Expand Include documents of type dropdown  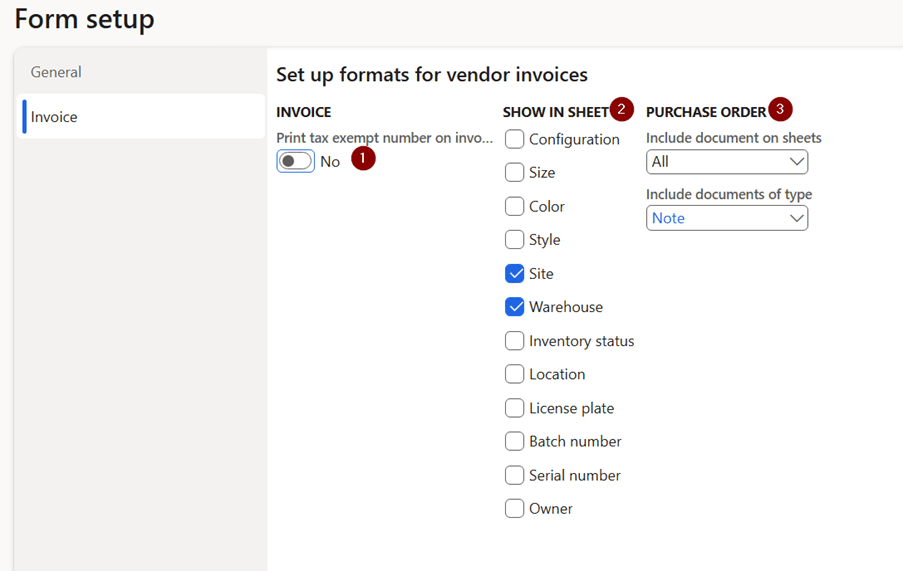pos(727,218)
